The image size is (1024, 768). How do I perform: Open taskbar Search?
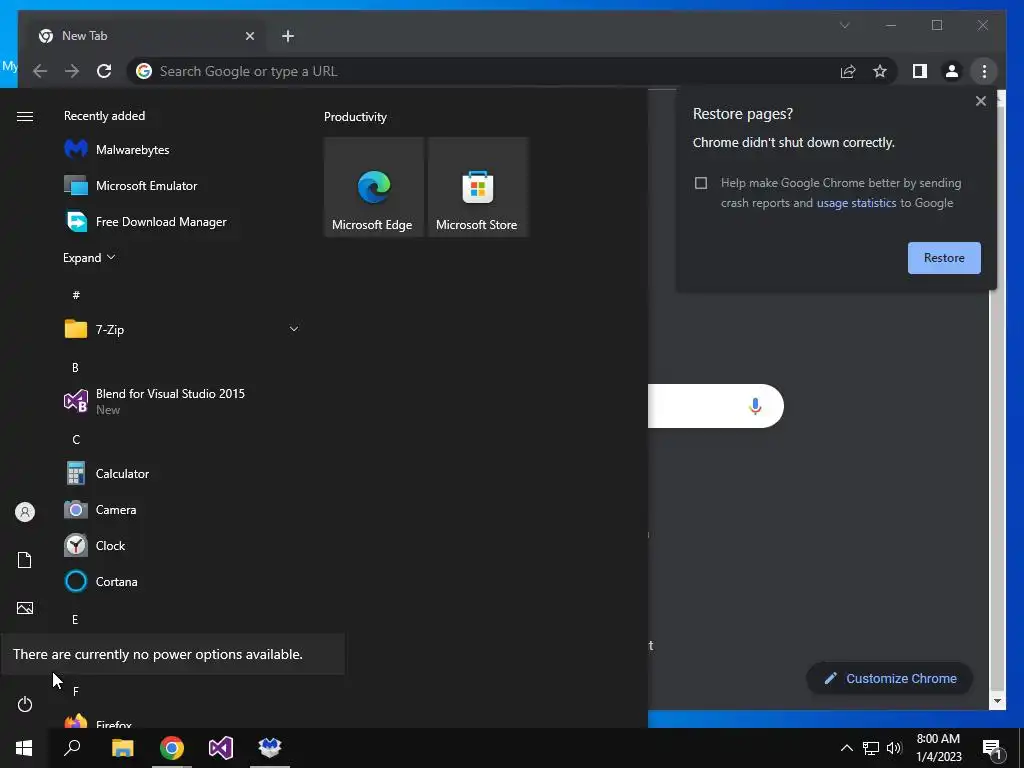coord(72,748)
